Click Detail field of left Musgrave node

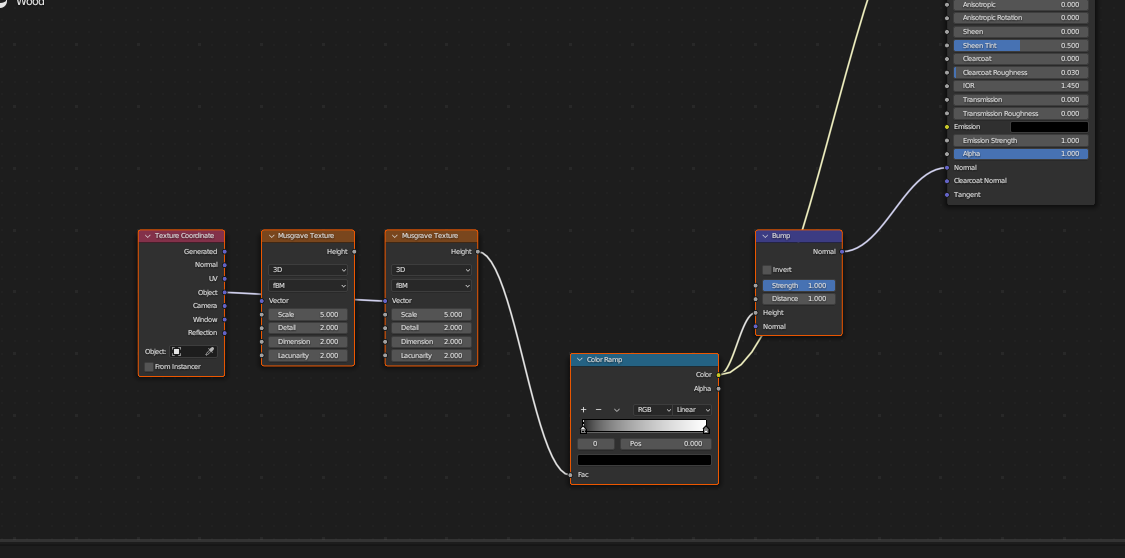point(308,328)
